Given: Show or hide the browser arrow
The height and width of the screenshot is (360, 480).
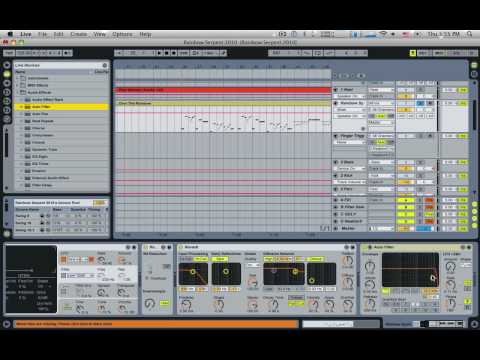Looking at the screenshot, I should (7, 65).
